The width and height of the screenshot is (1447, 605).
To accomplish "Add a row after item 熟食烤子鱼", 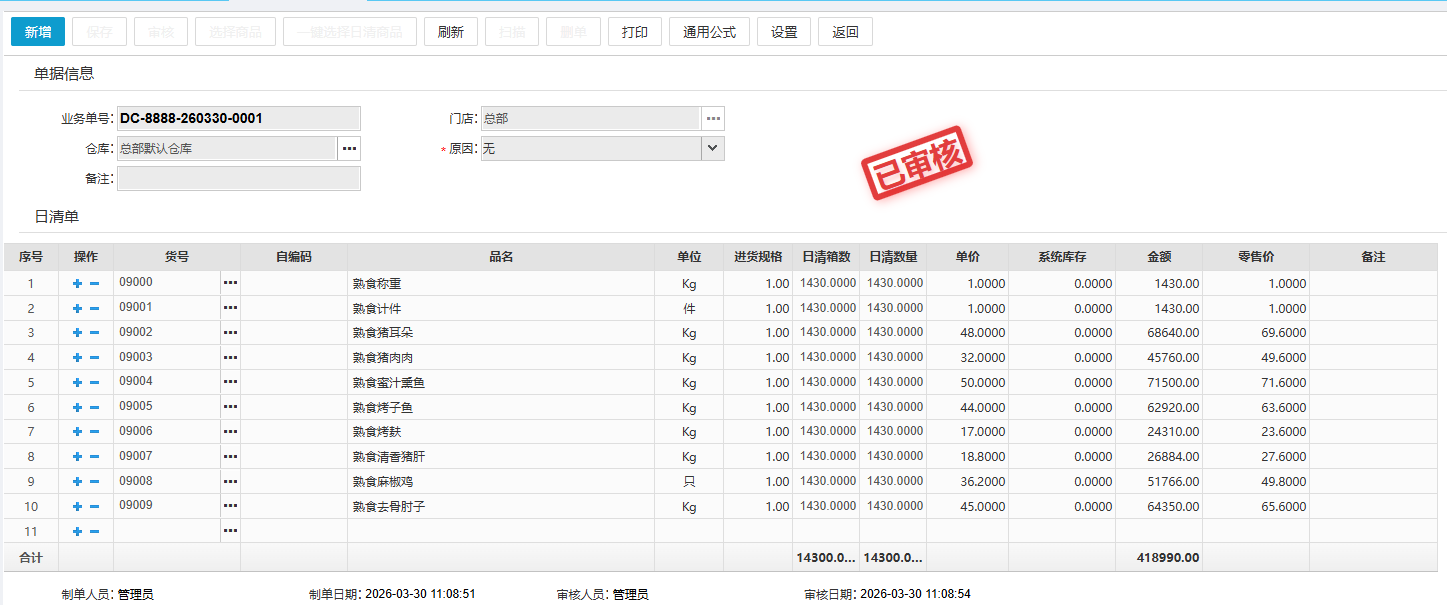I will point(77,408).
